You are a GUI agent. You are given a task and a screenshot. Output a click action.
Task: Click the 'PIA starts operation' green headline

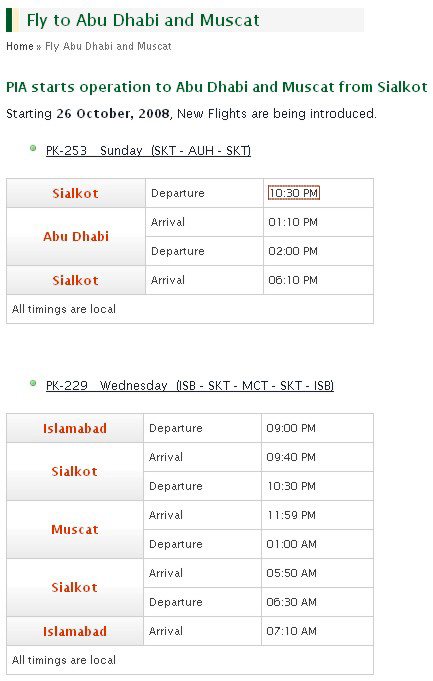[x=217, y=87]
